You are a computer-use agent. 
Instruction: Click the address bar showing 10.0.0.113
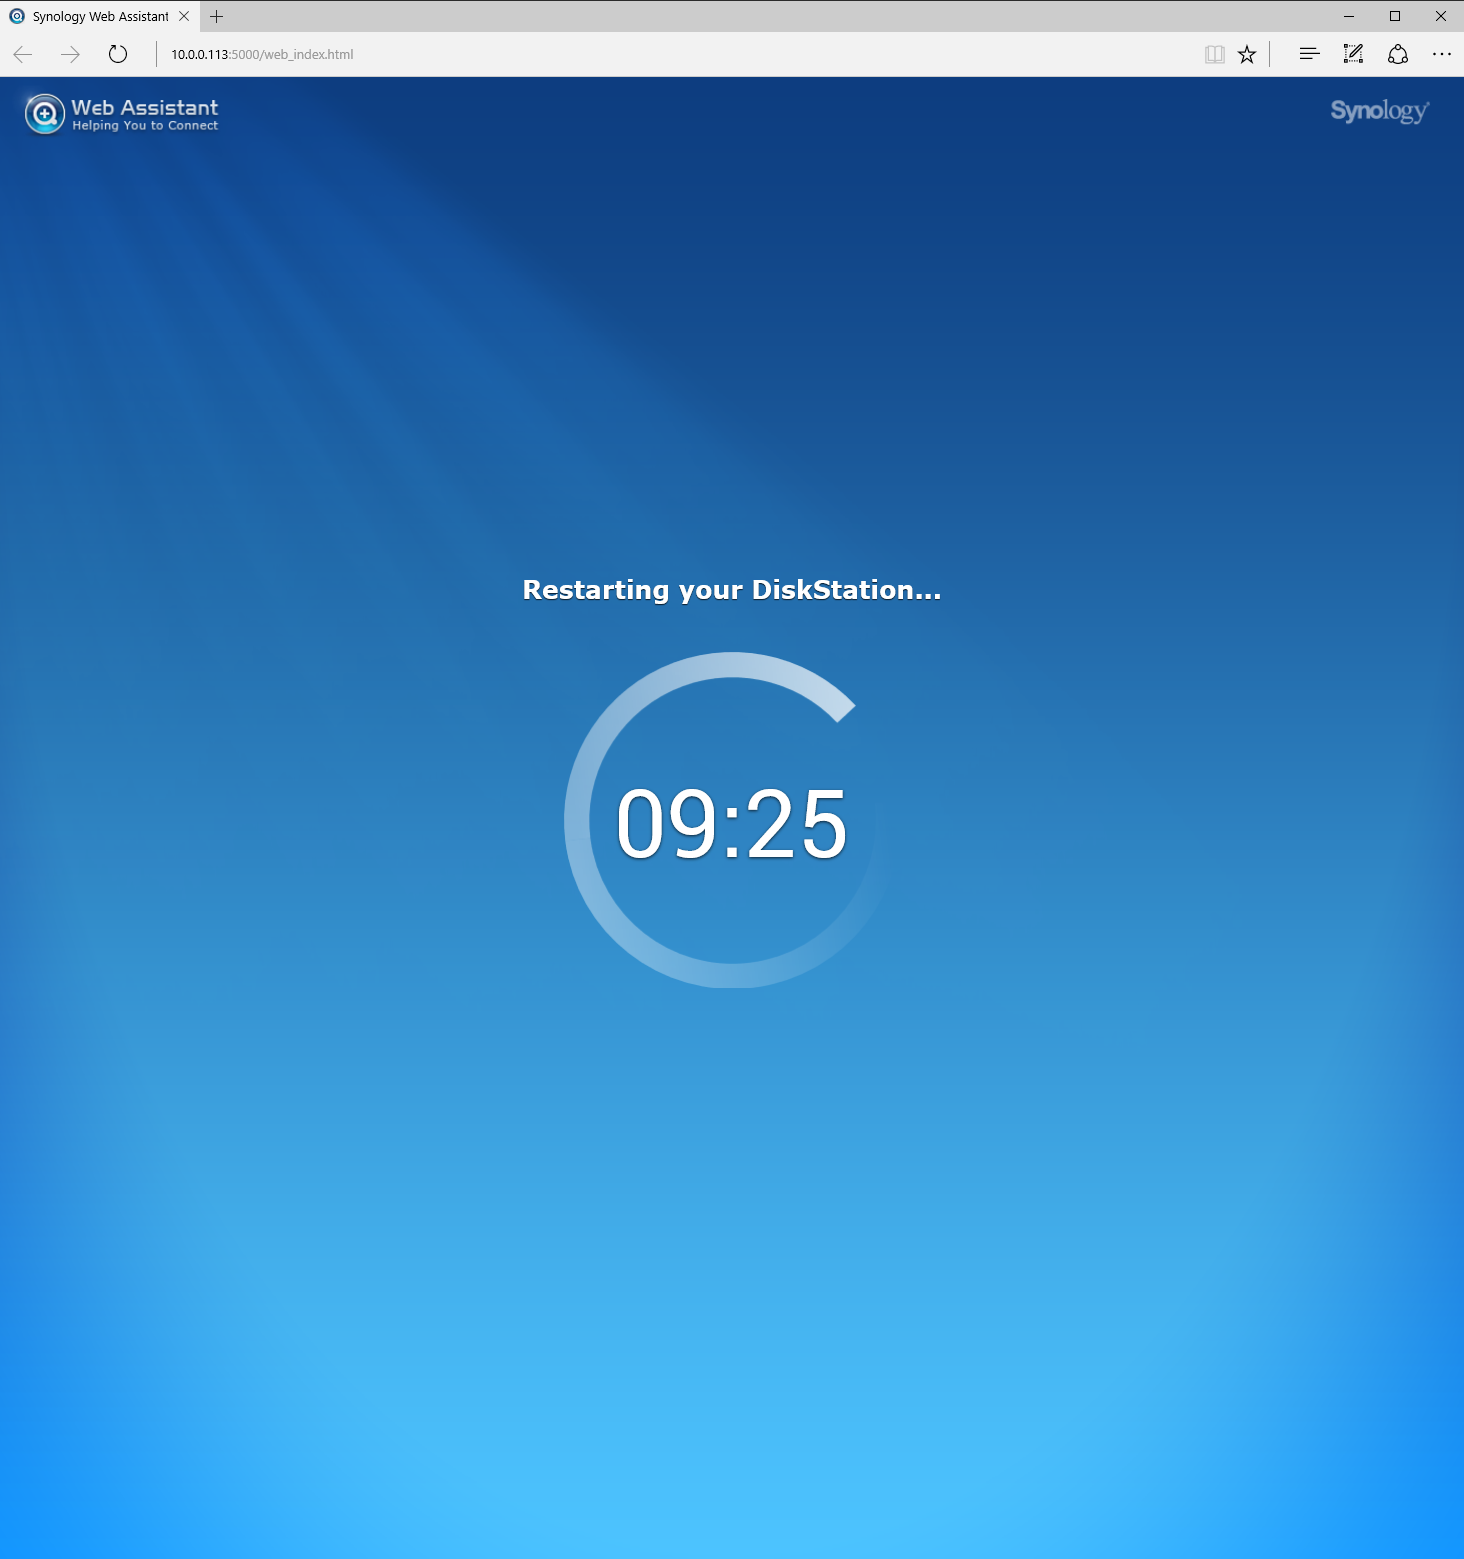(x=262, y=54)
